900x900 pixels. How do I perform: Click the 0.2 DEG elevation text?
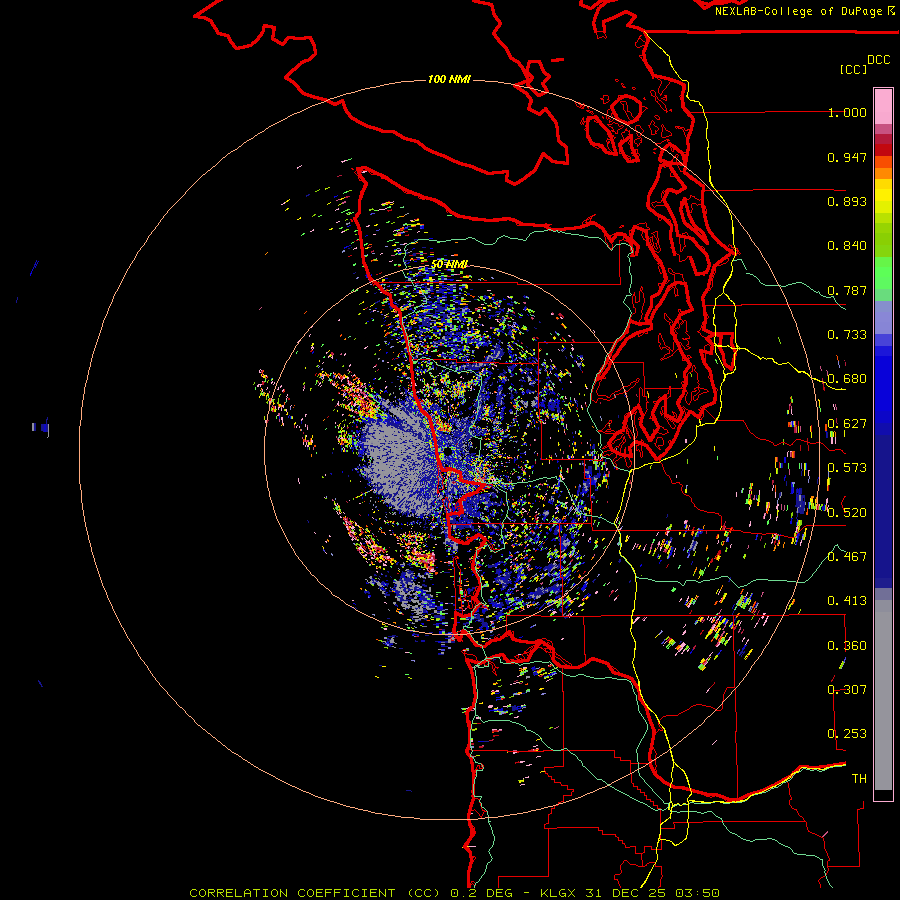[x=482, y=893]
